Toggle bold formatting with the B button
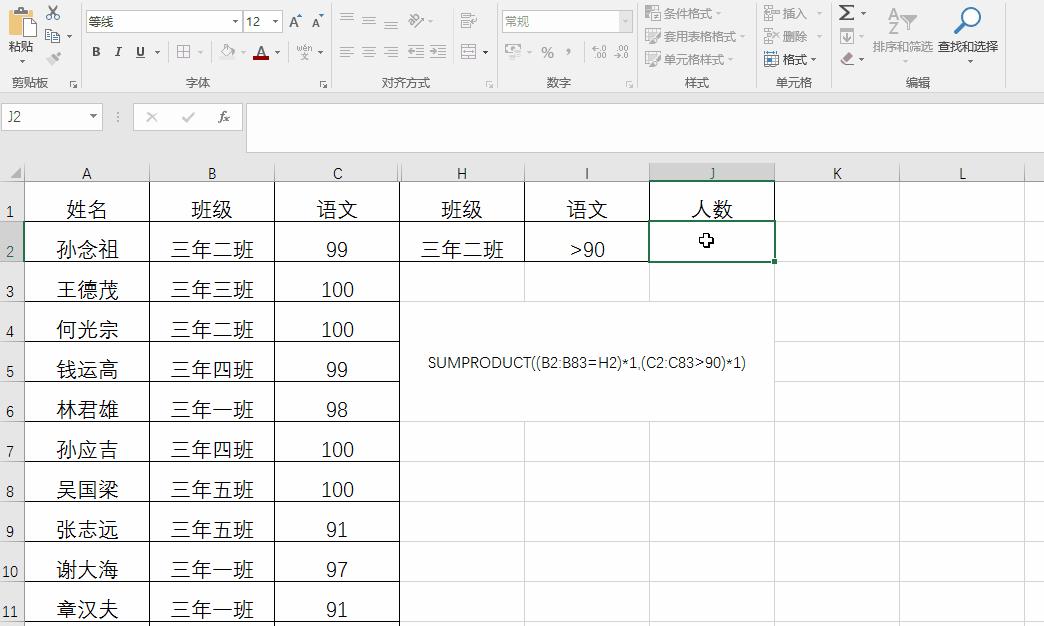1044x626 pixels. [x=96, y=51]
